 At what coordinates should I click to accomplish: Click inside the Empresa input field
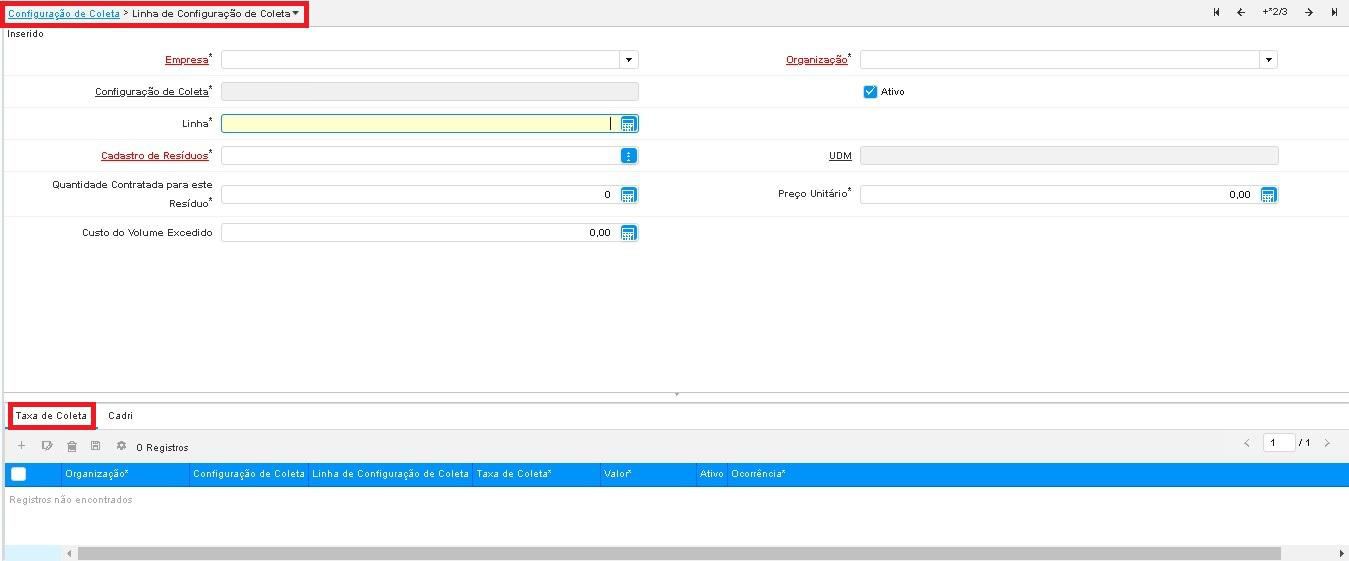coord(420,60)
